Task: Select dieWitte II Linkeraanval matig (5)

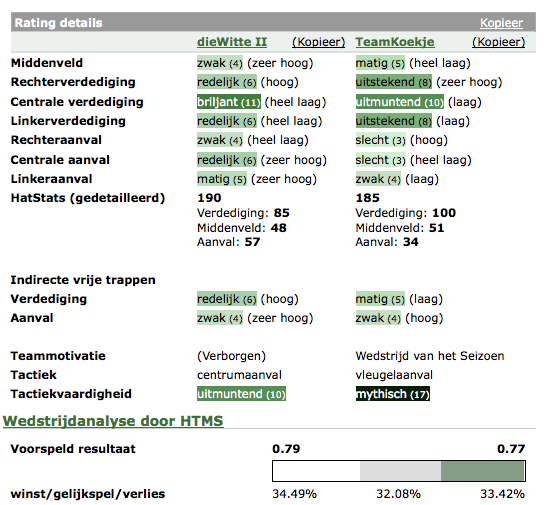Action: point(222,179)
